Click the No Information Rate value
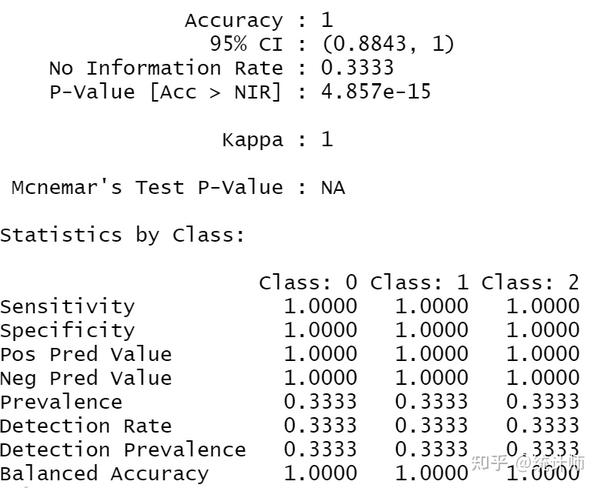The width and height of the screenshot is (600, 488). pos(357,68)
